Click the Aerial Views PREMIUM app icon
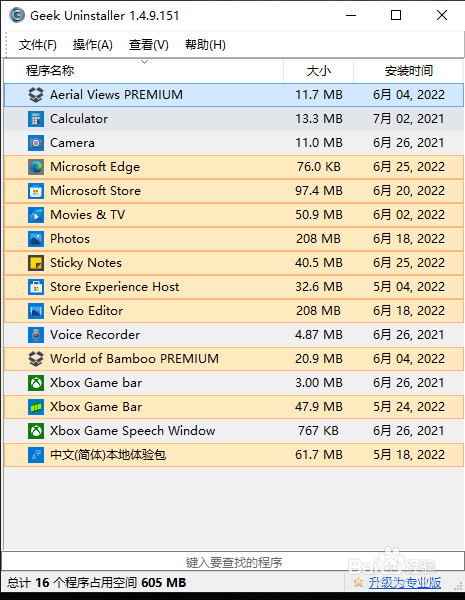 click(x=36, y=95)
